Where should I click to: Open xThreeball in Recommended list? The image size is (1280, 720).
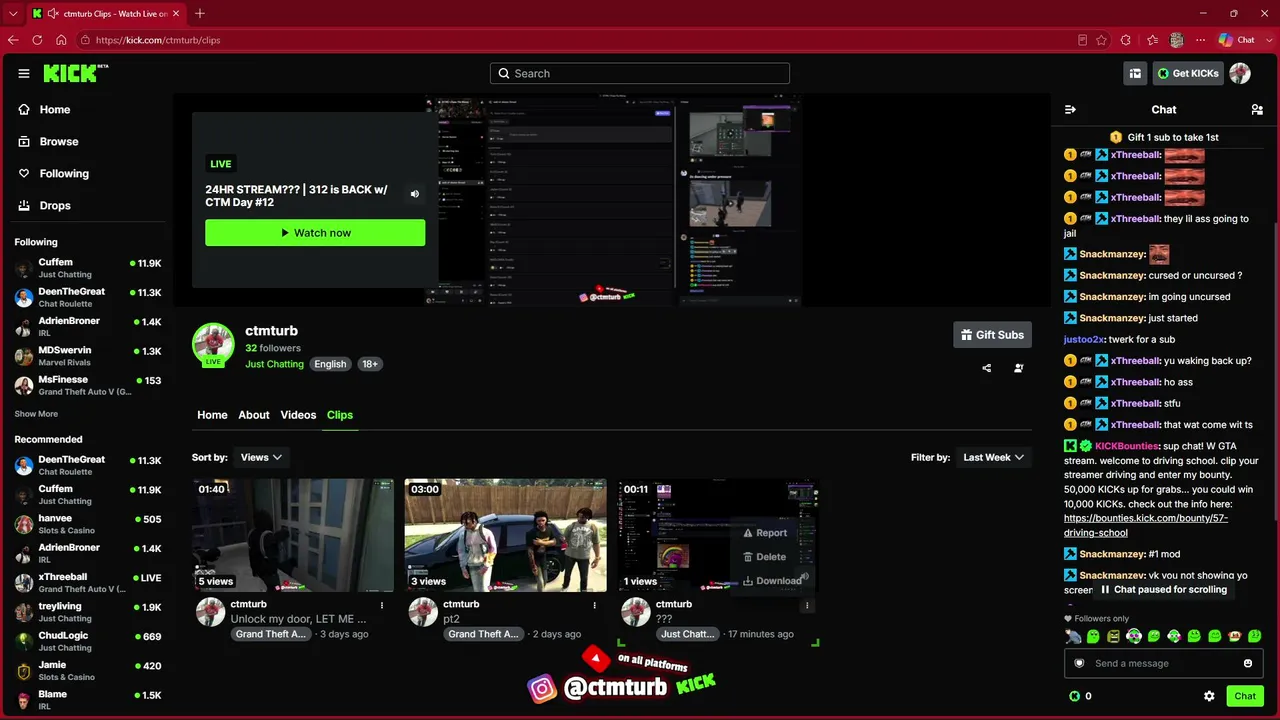[88, 583]
